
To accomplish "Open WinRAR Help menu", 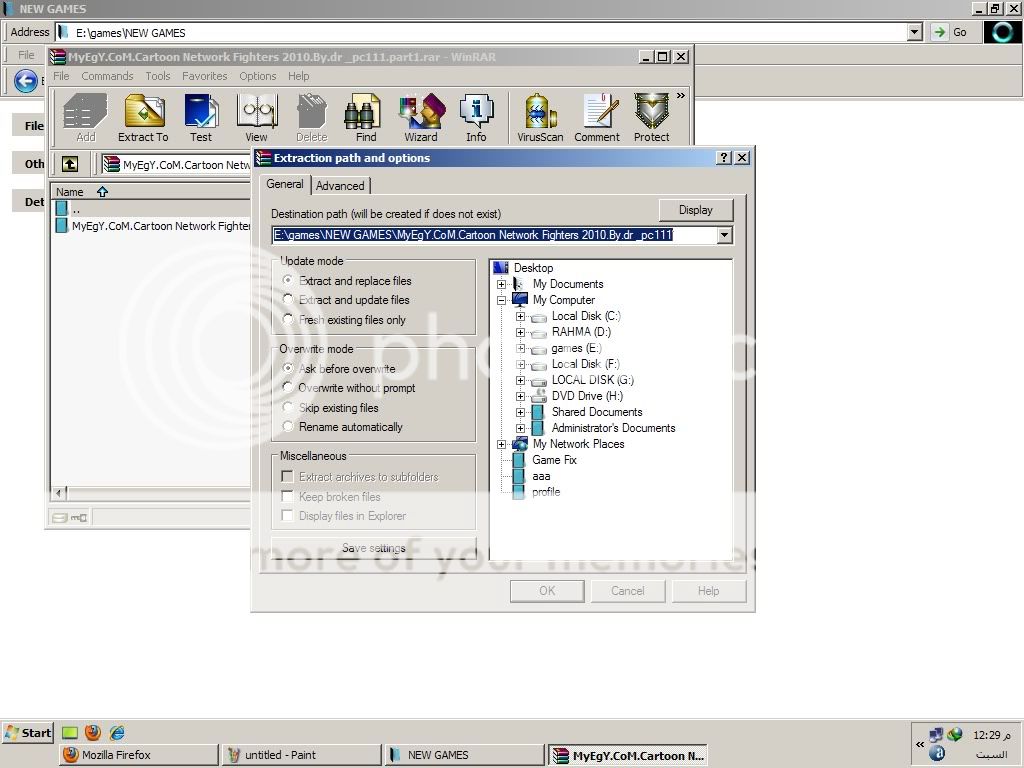I will point(298,76).
